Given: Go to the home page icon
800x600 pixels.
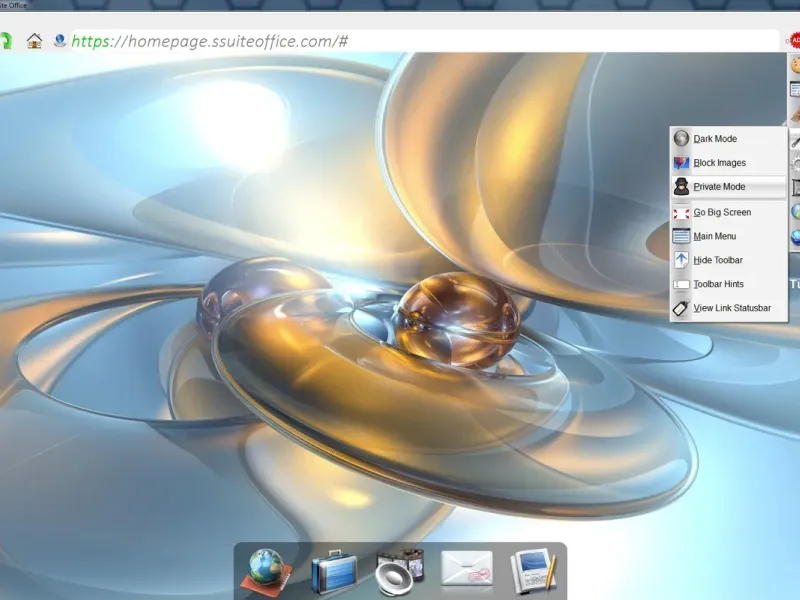Looking at the screenshot, I should click(x=35, y=41).
